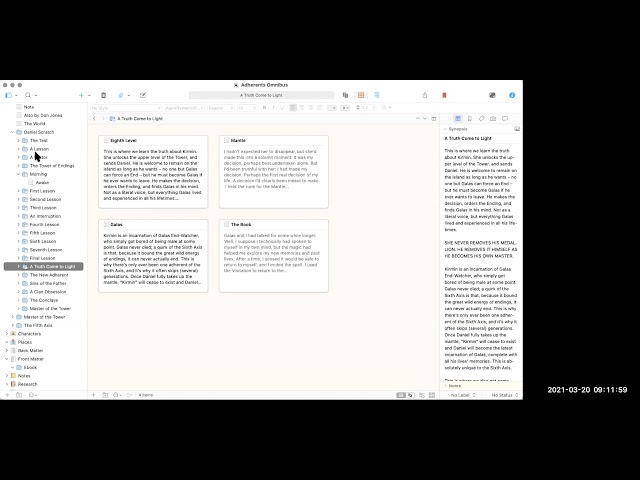Click the document title field in toolbar

coord(261,95)
